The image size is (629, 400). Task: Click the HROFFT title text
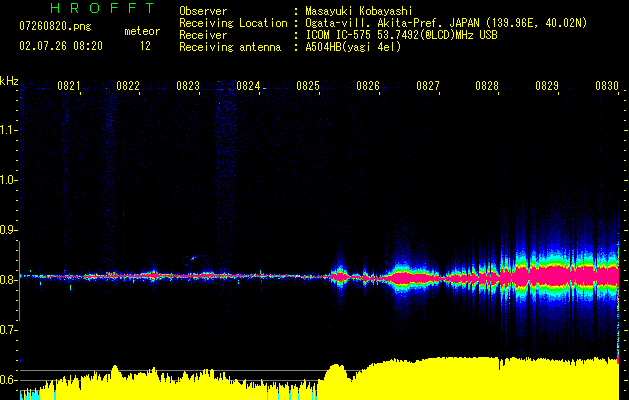point(102,8)
